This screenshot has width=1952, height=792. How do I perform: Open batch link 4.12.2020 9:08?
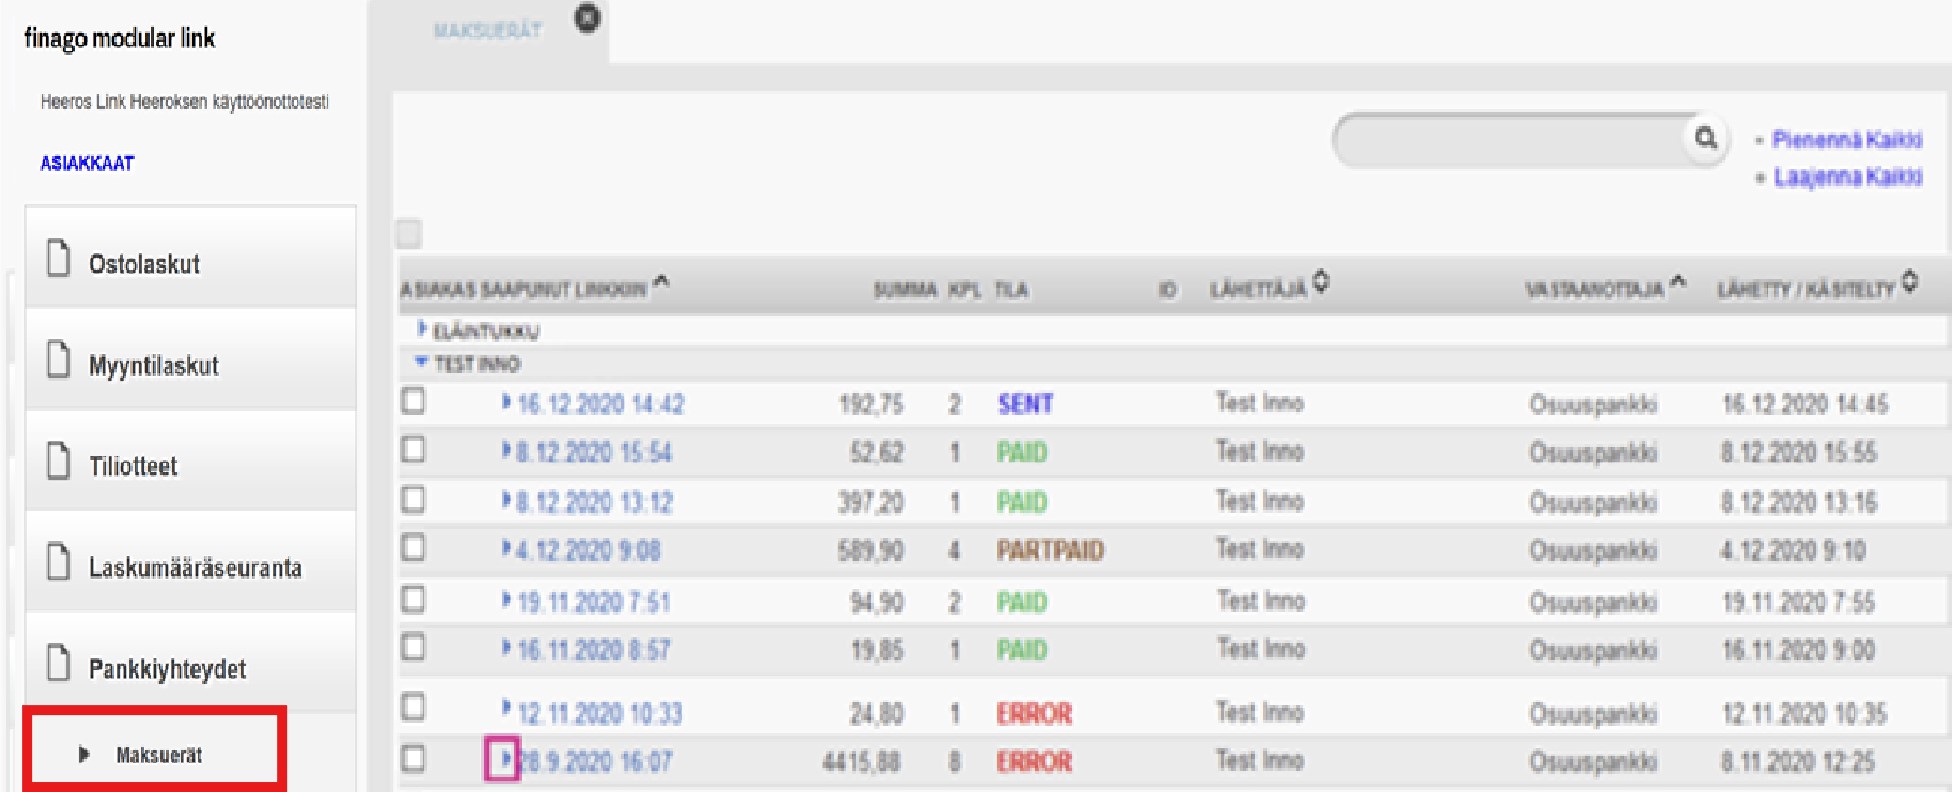coord(588,550)
